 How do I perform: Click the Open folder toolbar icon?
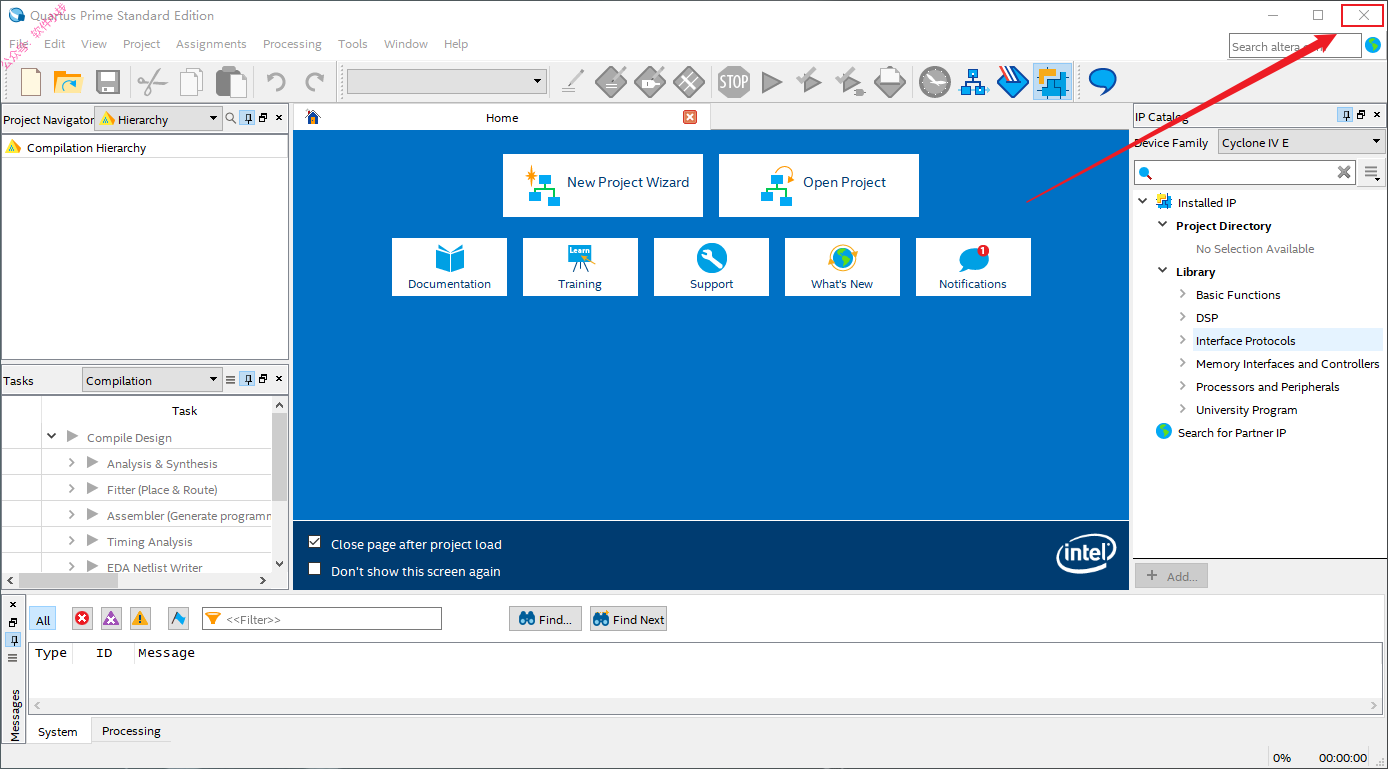point(68,82)
